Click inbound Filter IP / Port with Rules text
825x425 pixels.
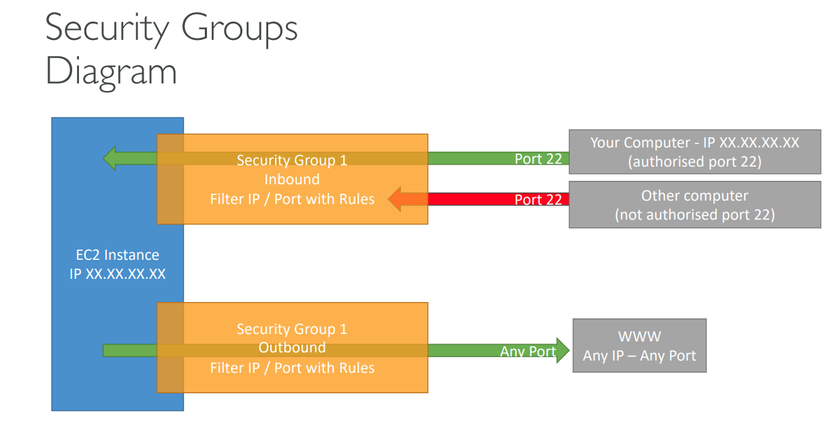[x=292, y=199]
